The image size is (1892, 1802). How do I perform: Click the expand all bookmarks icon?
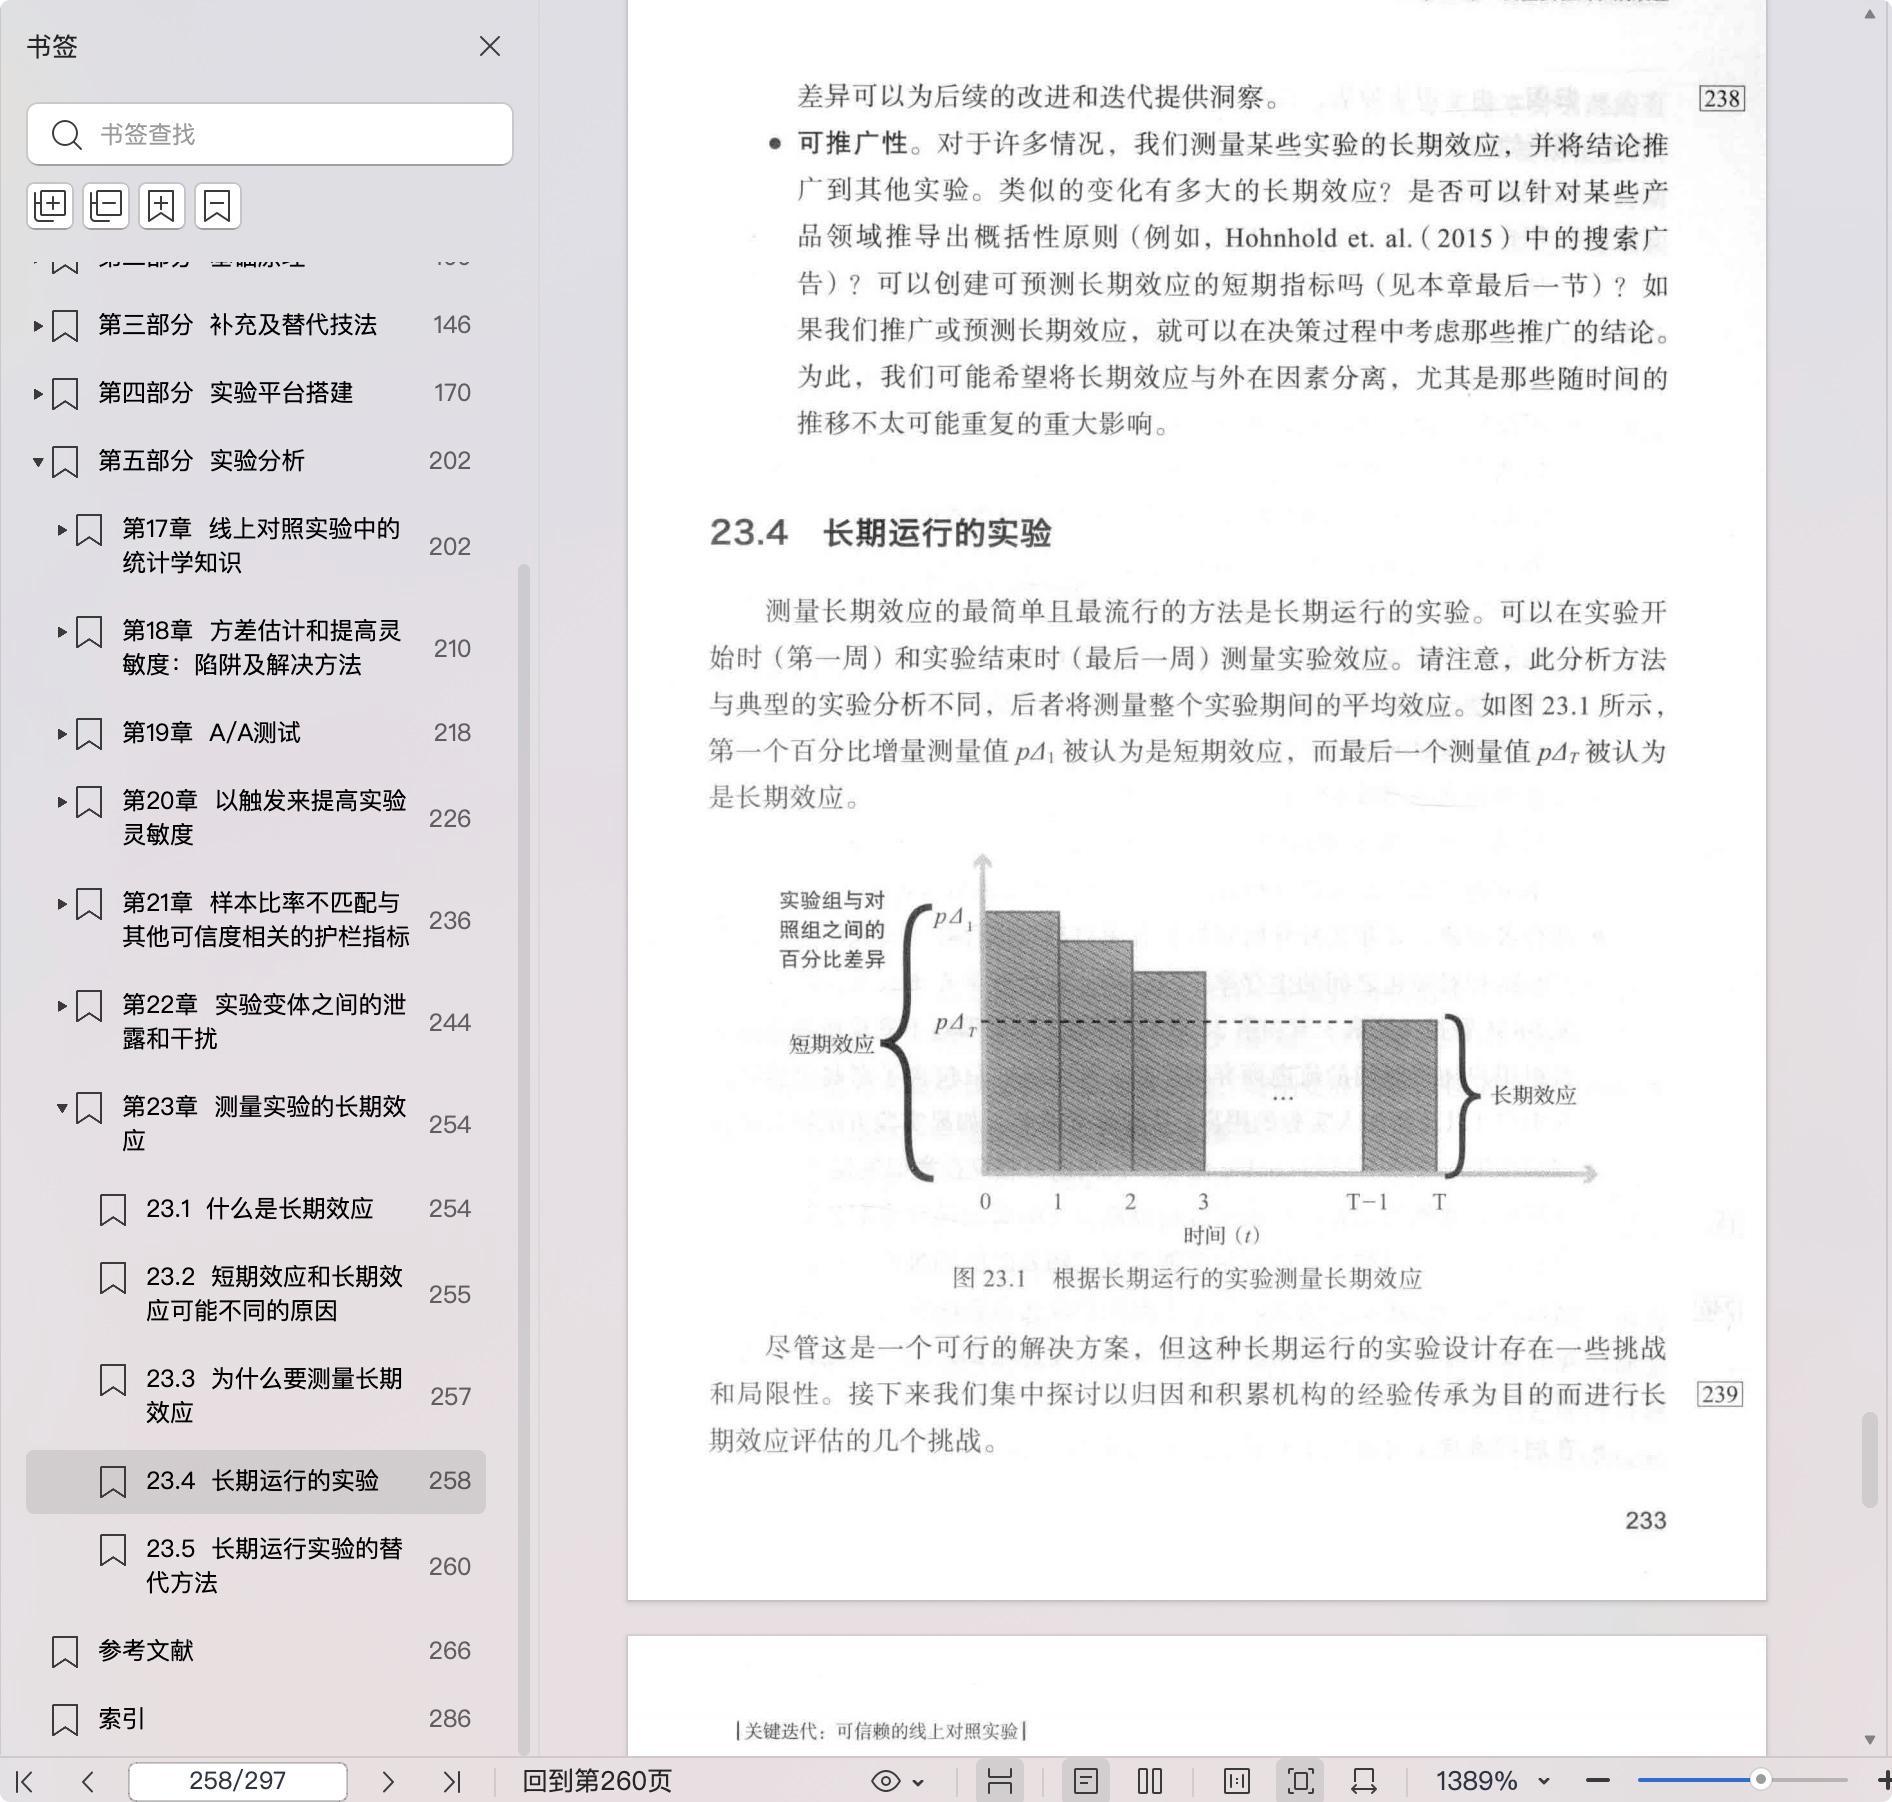50,206
